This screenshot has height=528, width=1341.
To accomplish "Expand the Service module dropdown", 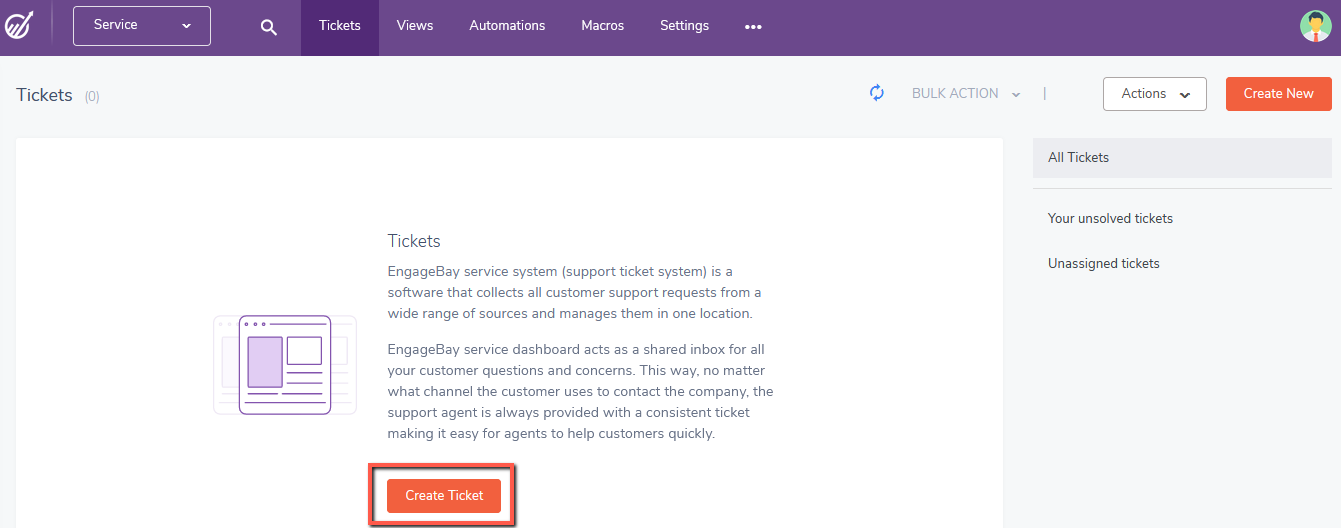I will point(142,26).
